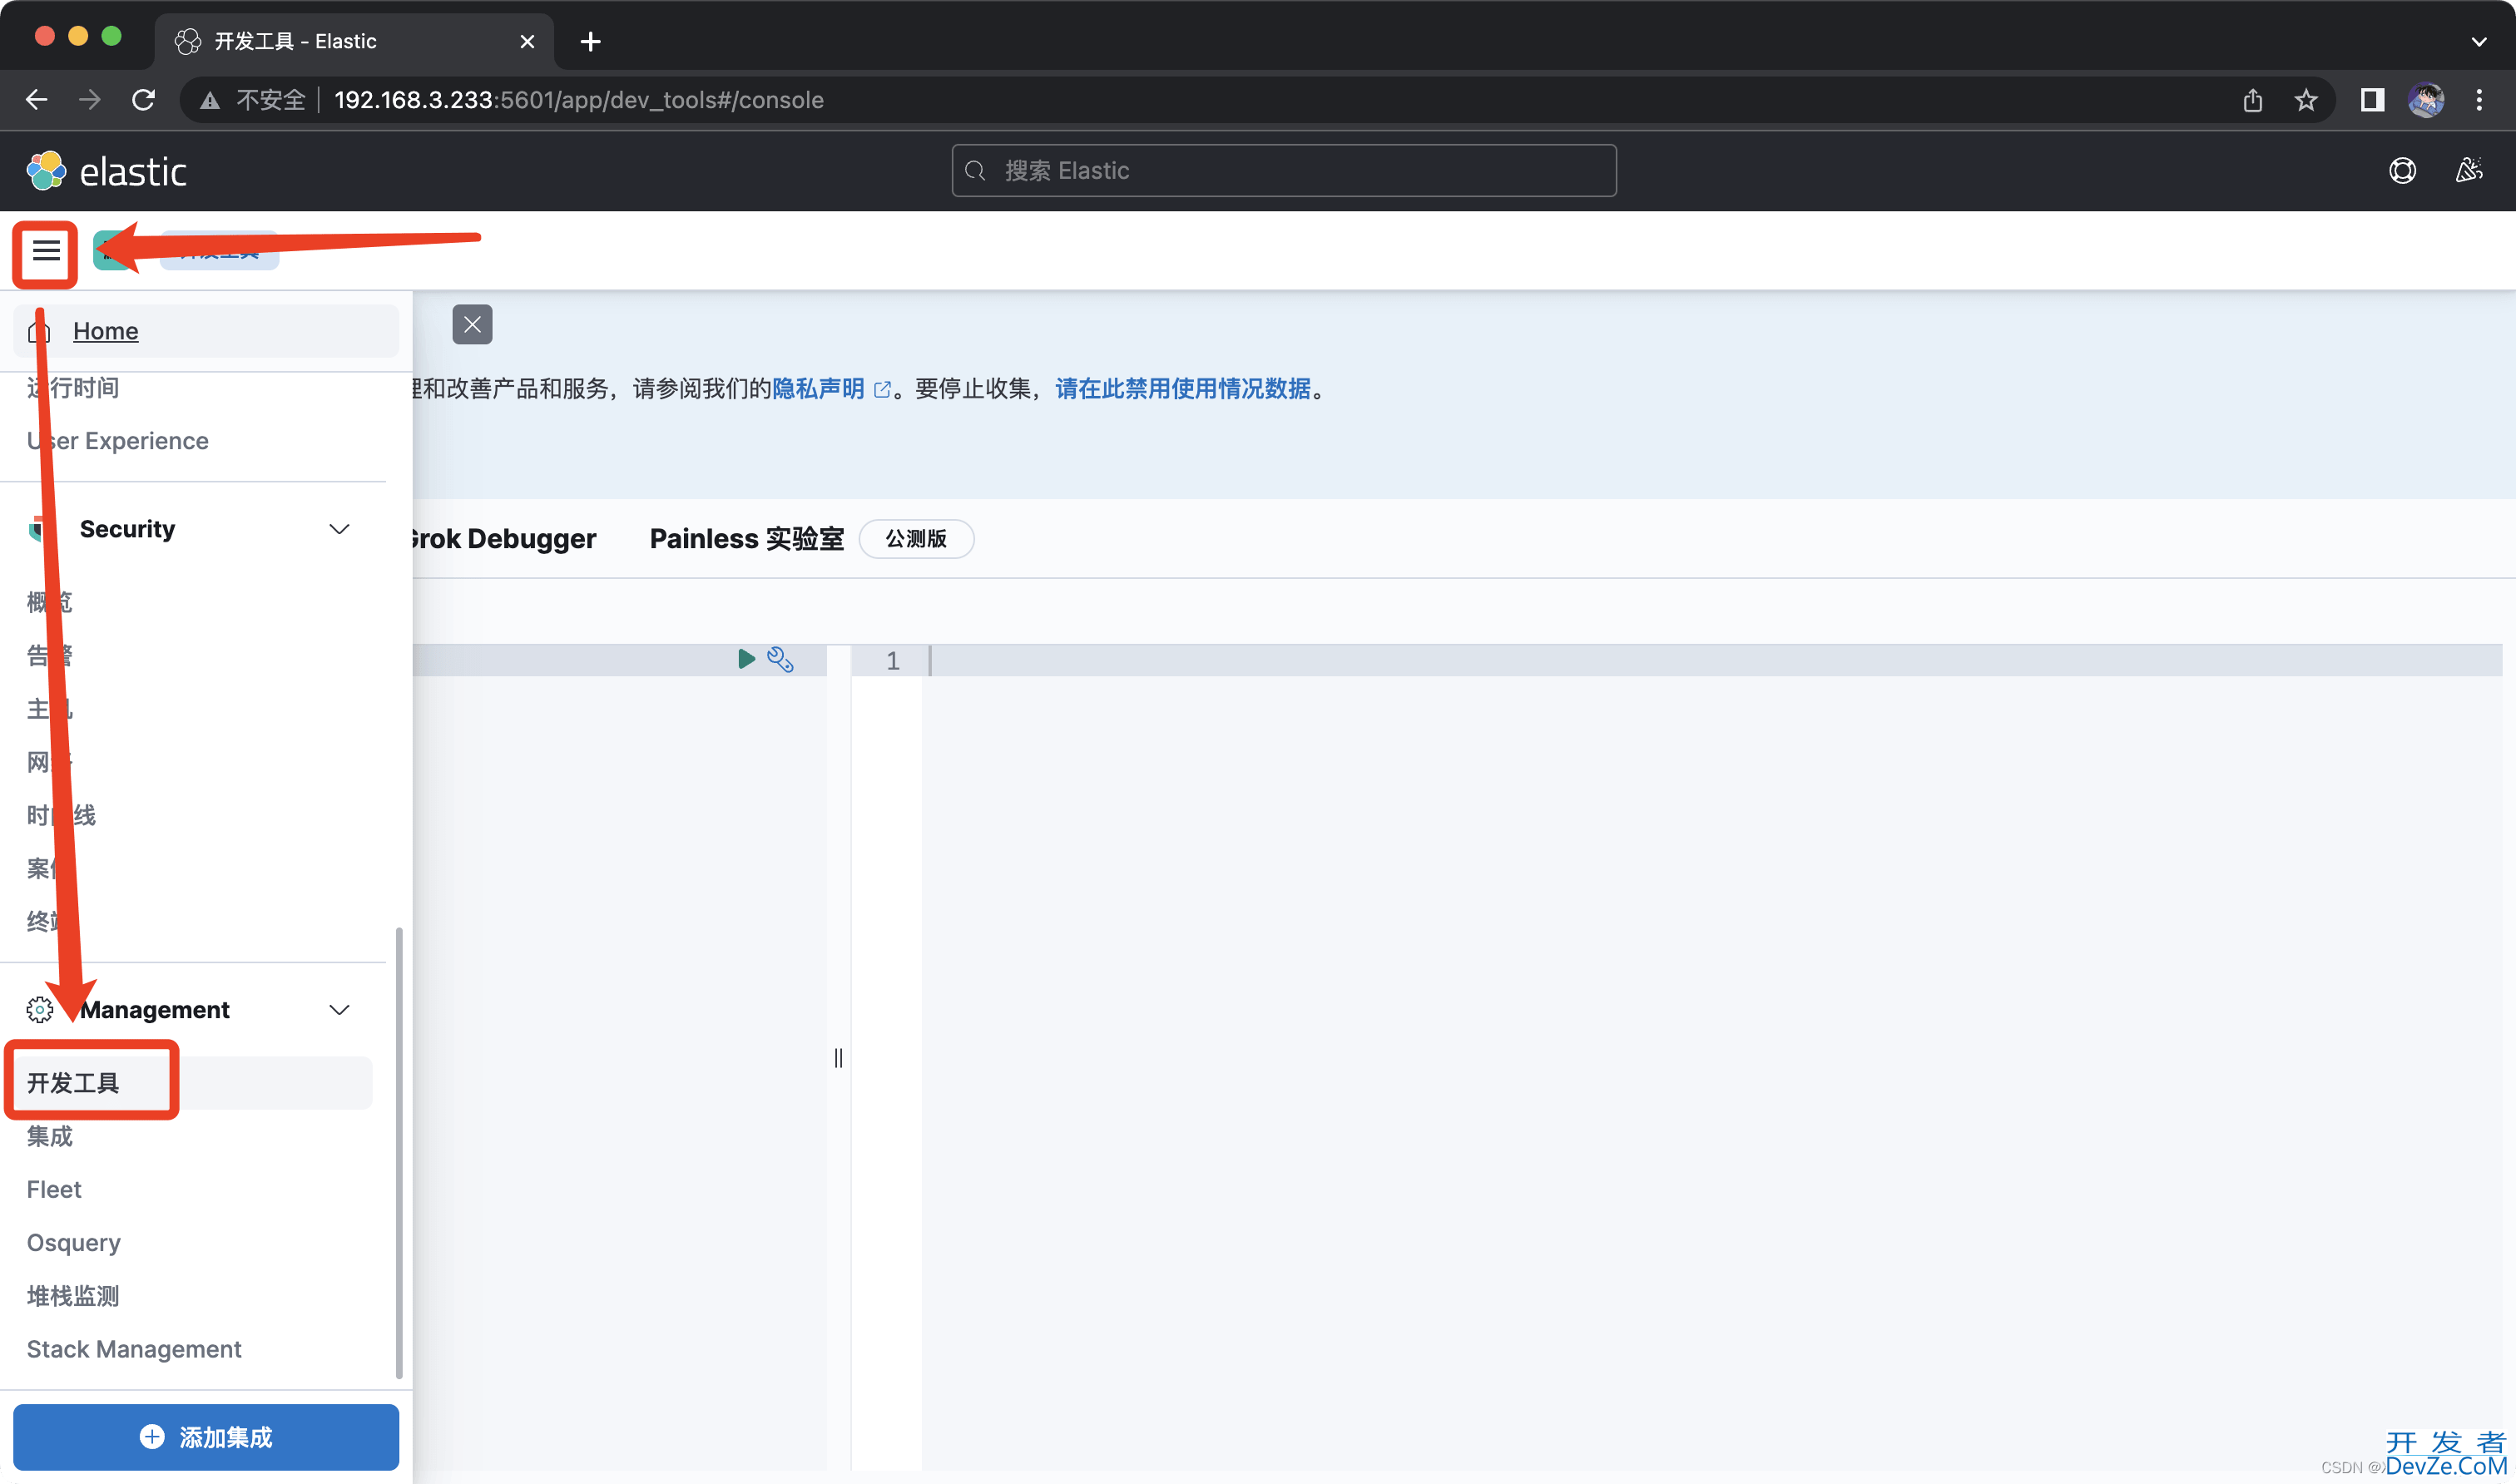
Task: Run the request with the green play icon
Action: [746, 659]
